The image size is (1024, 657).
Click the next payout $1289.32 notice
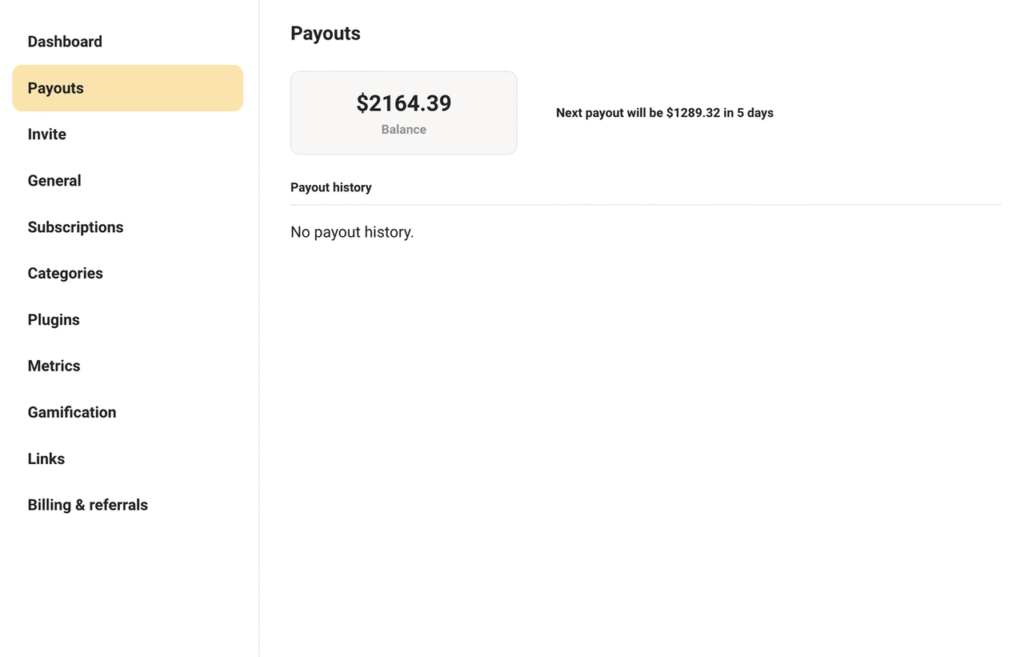(665, 113)
